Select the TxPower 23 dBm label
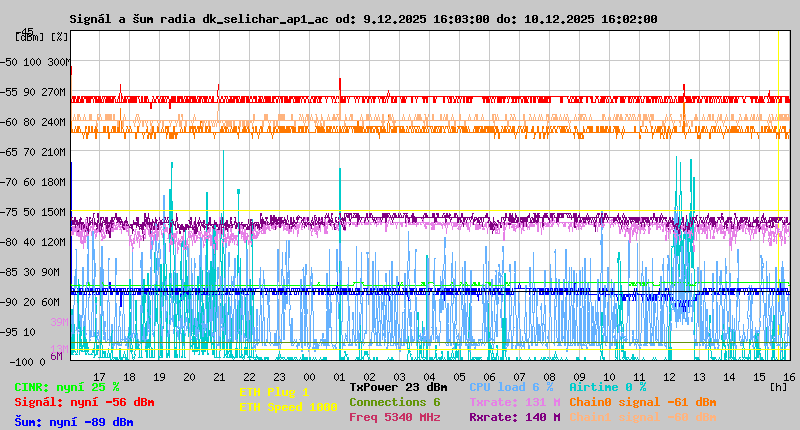This screenshot has height=430, width=800. 398,387
